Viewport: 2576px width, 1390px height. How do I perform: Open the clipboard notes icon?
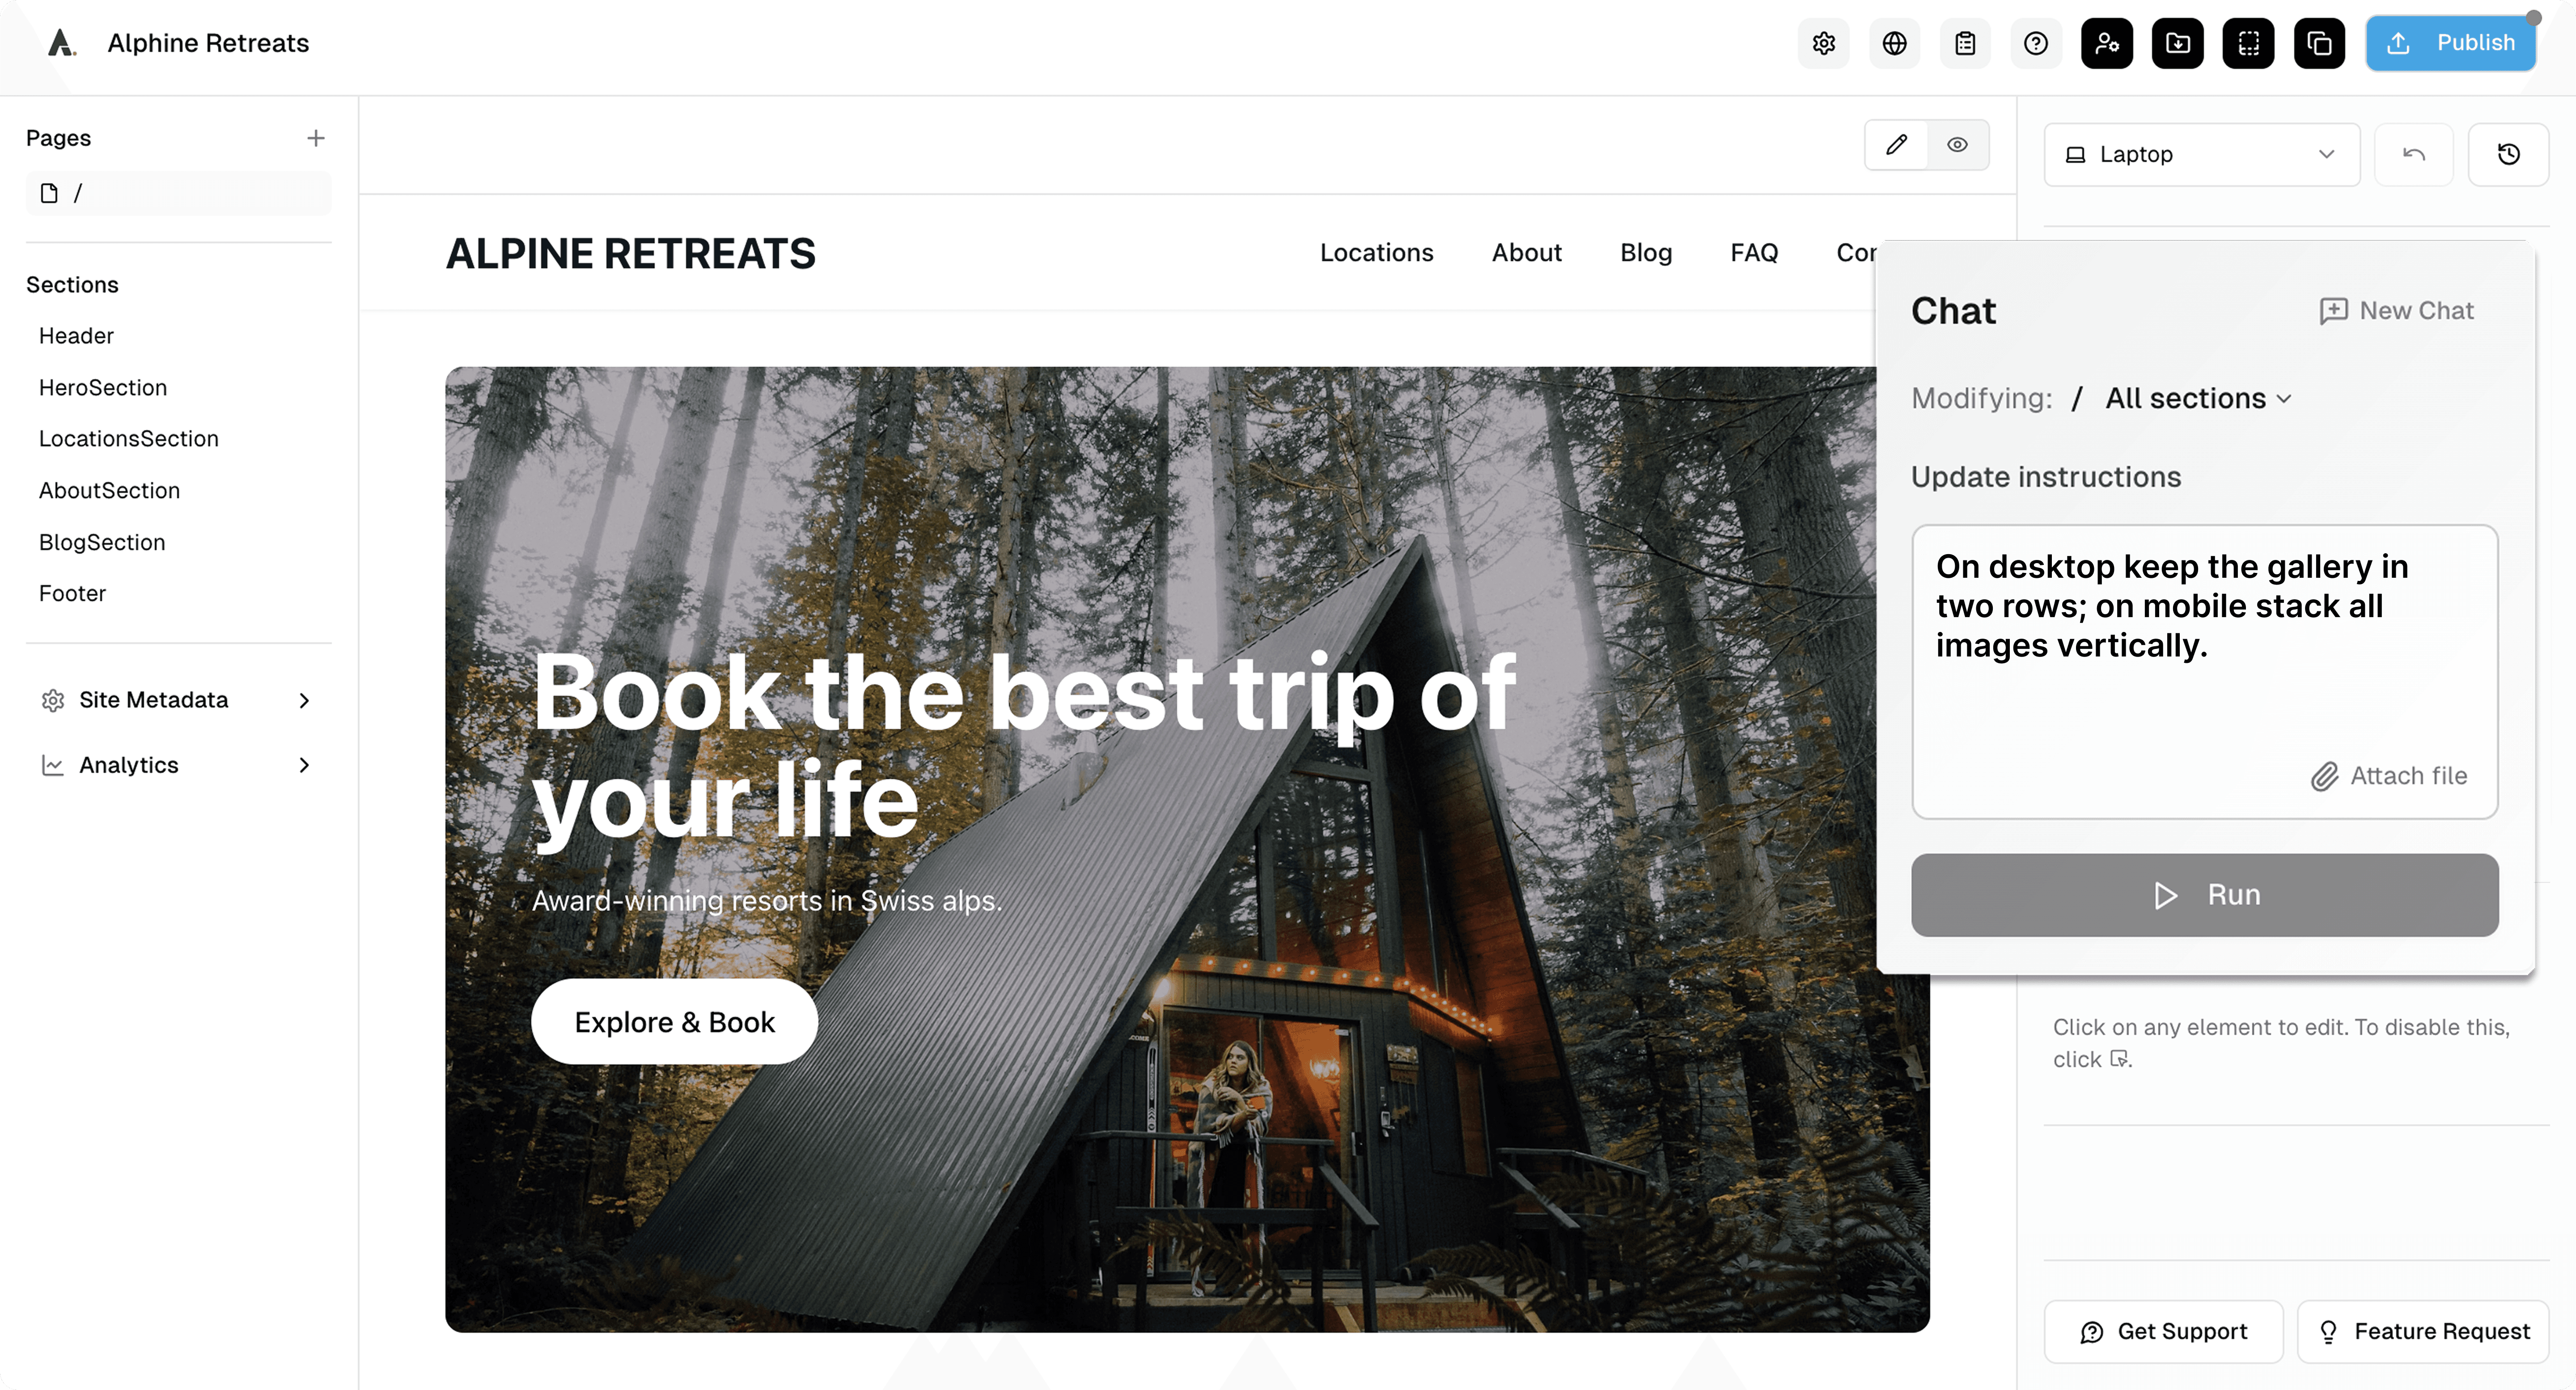point(1965,43)
